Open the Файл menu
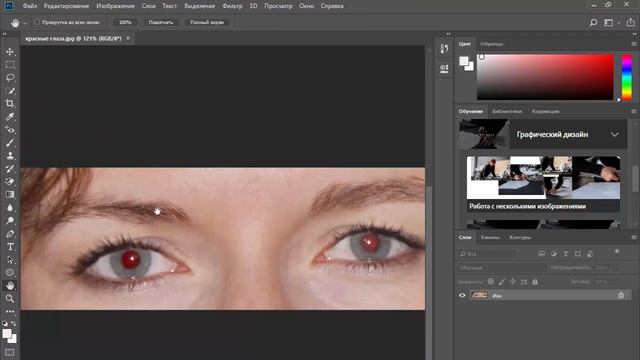This screenshot has height=360, width=640. pos(30,6)
